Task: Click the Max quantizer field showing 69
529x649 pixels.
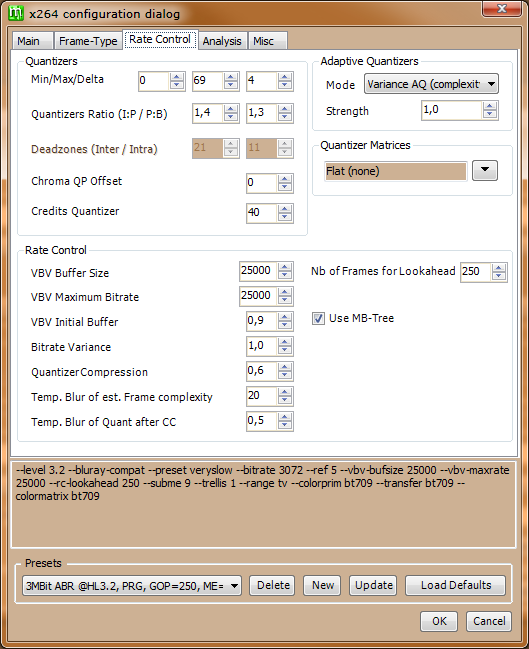Action: pyautogui.click(x=208, y=81)
